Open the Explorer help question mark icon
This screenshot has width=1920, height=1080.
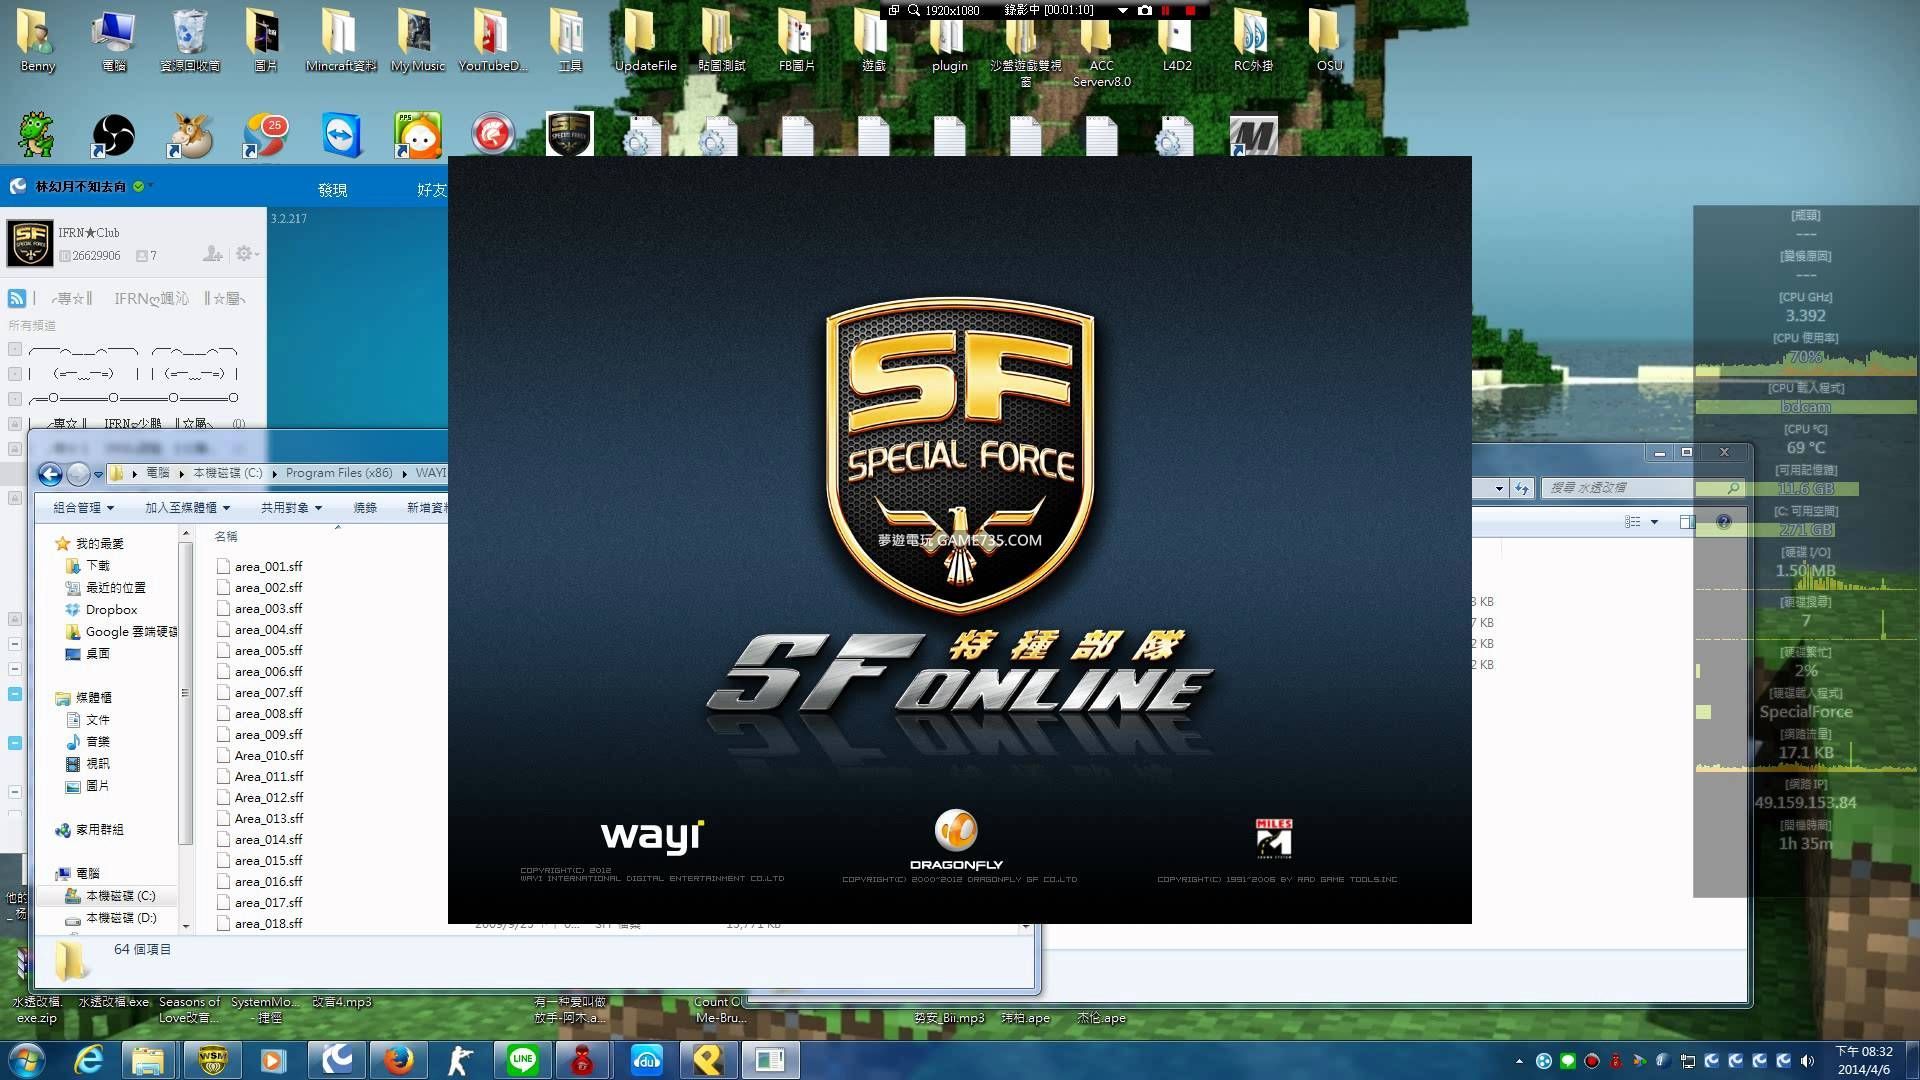pyautogui.click(x=1723, y=522)
